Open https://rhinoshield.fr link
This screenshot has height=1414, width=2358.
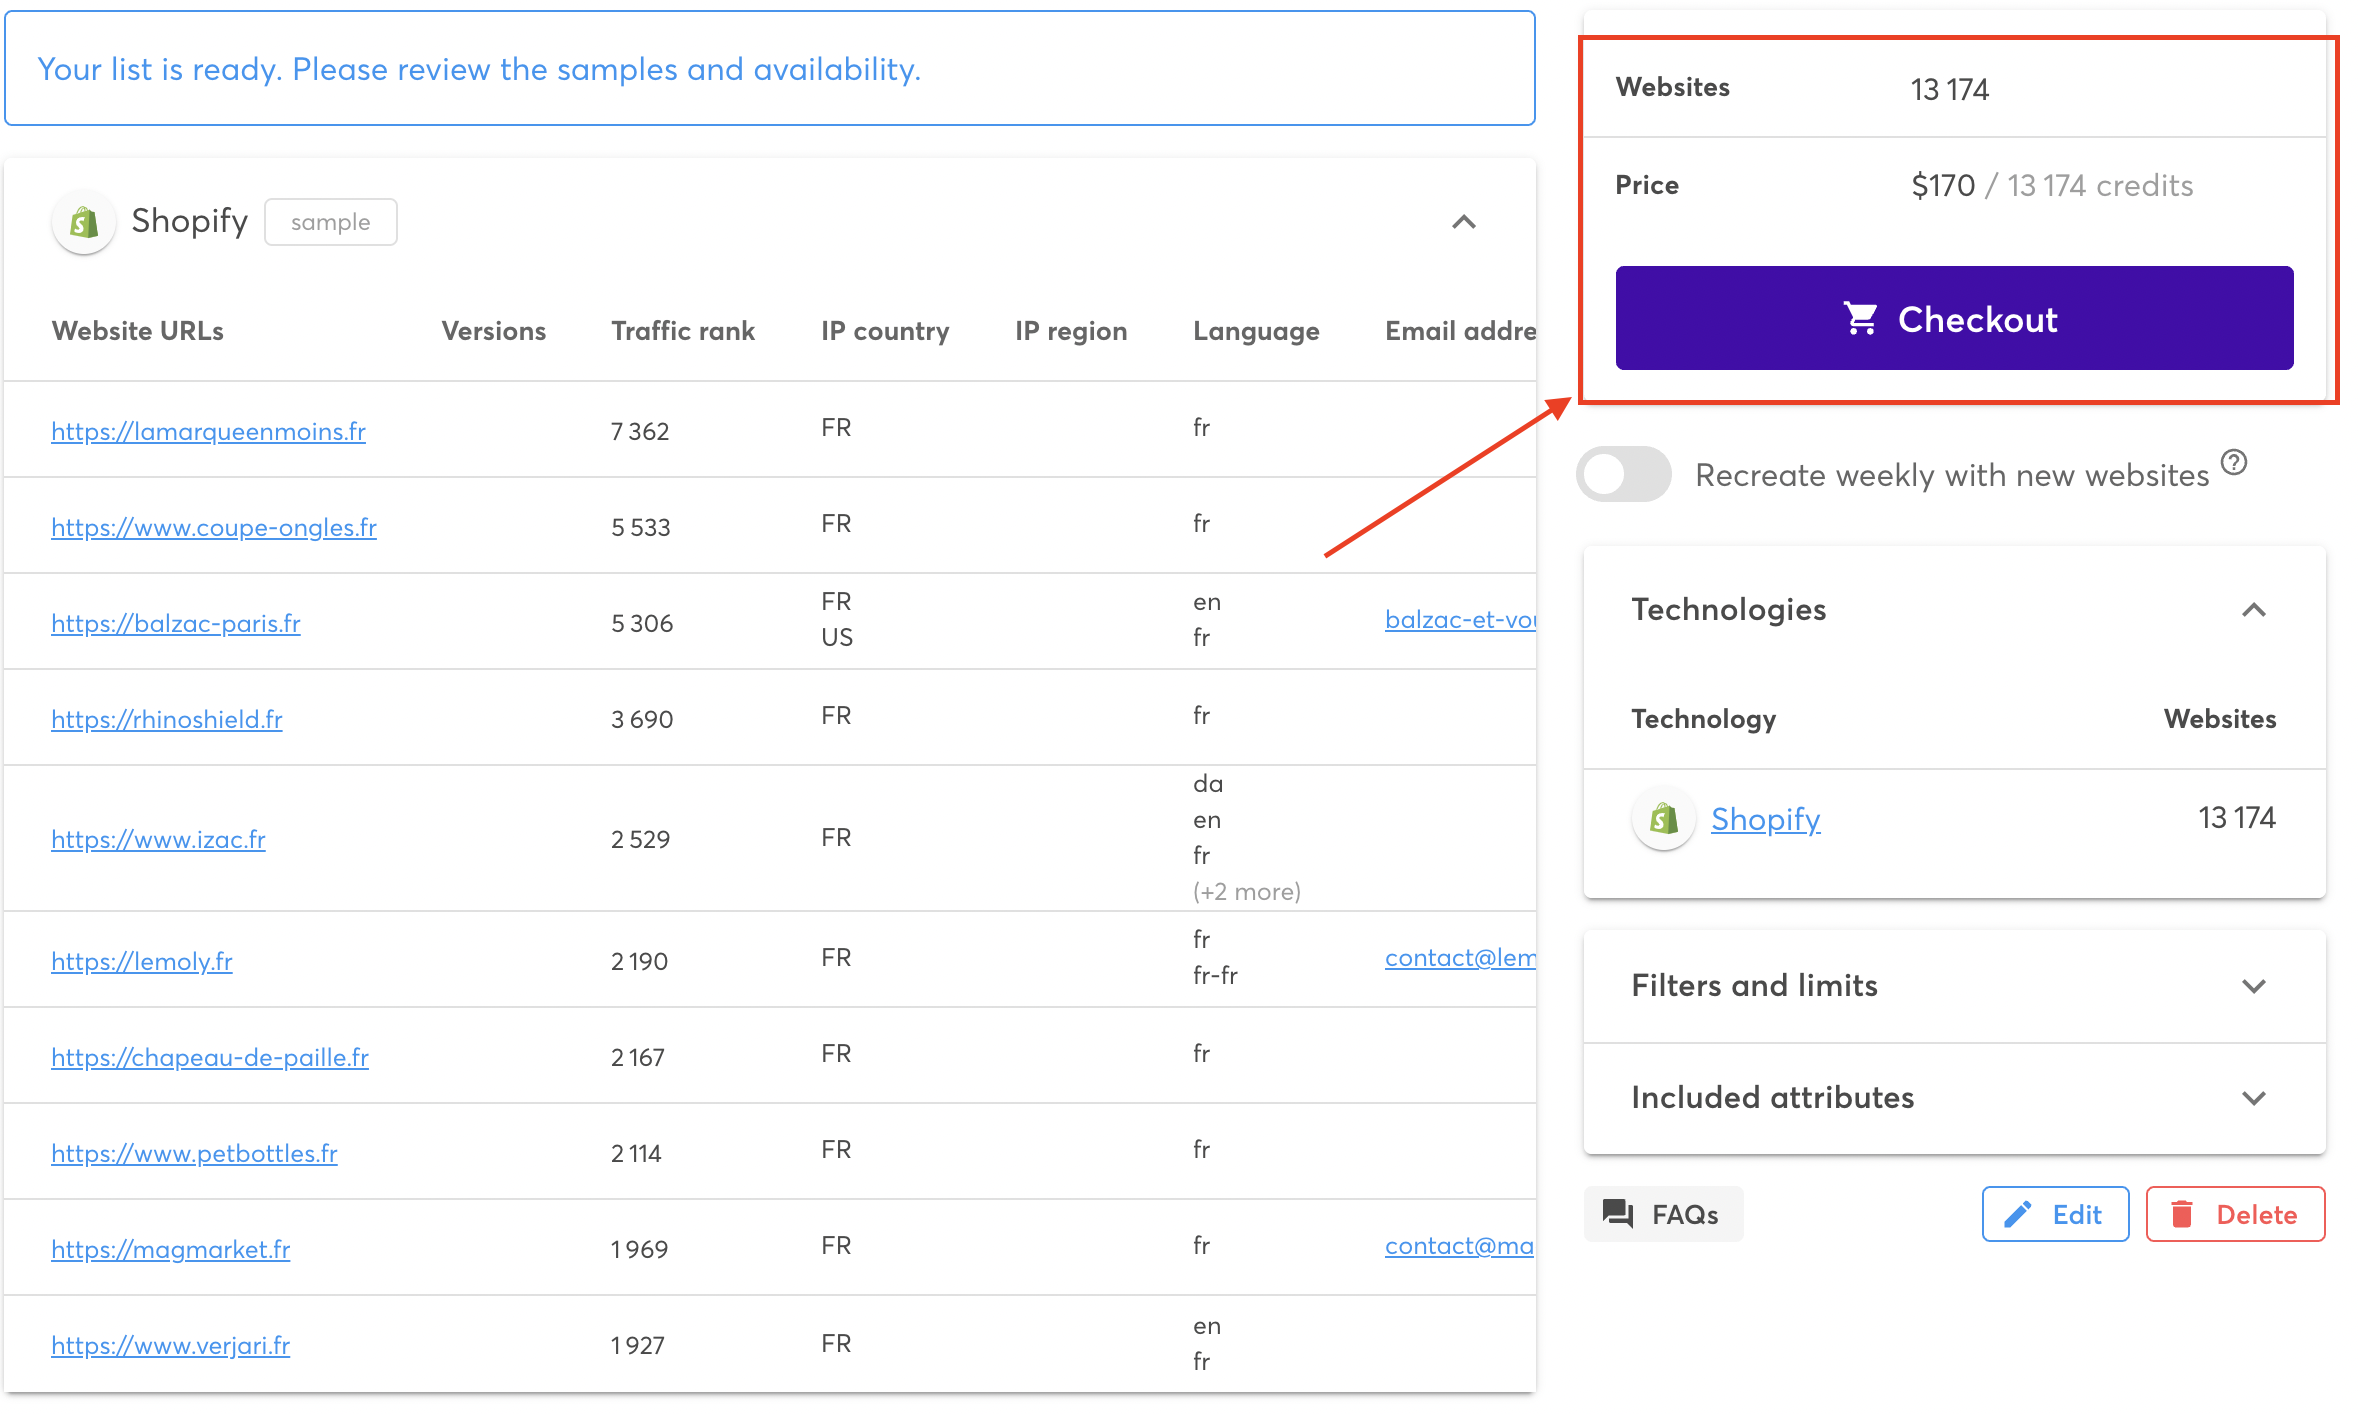tap(167, 719)
